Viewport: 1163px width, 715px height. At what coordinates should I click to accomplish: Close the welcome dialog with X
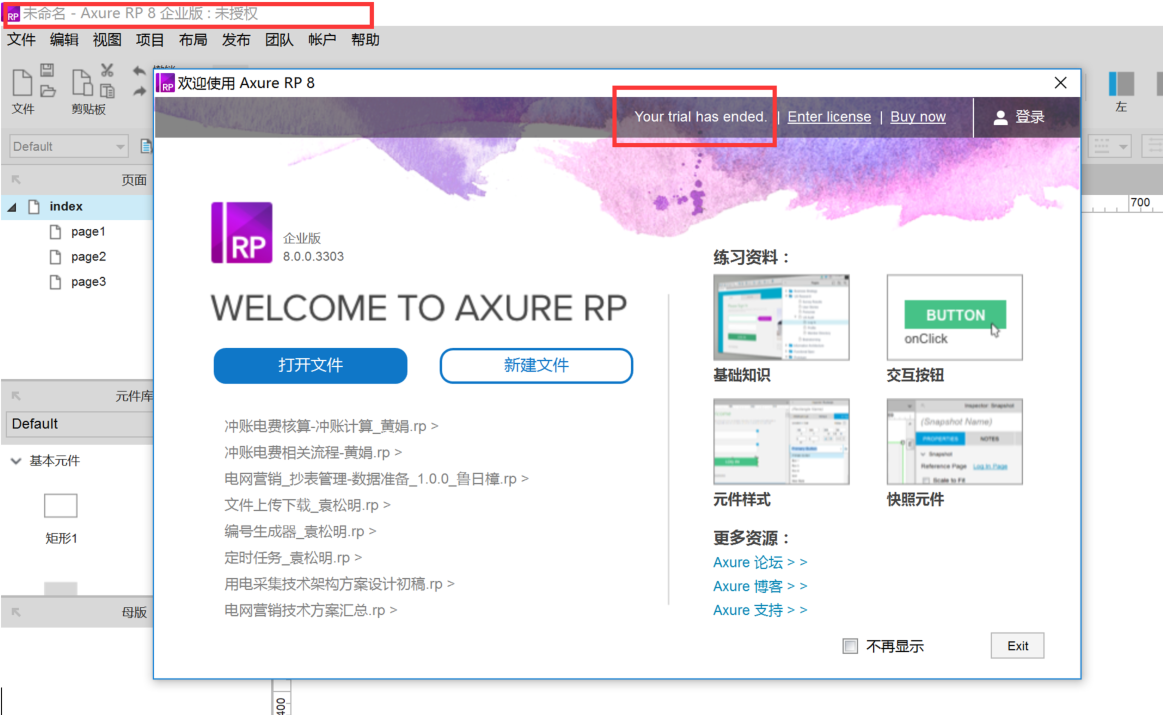(x=1061, y=82)
